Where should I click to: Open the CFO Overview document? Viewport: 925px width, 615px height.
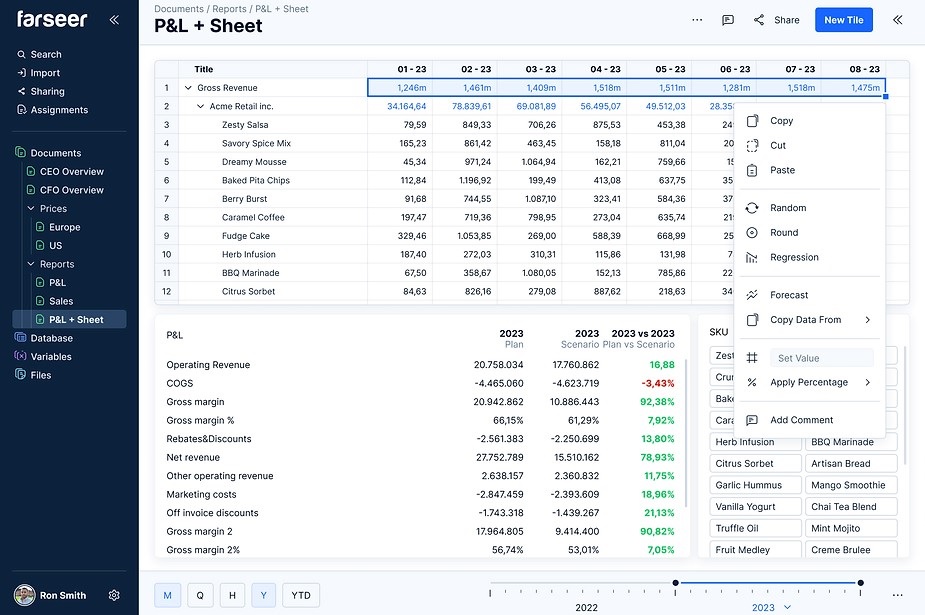click(x=65, y=190)
